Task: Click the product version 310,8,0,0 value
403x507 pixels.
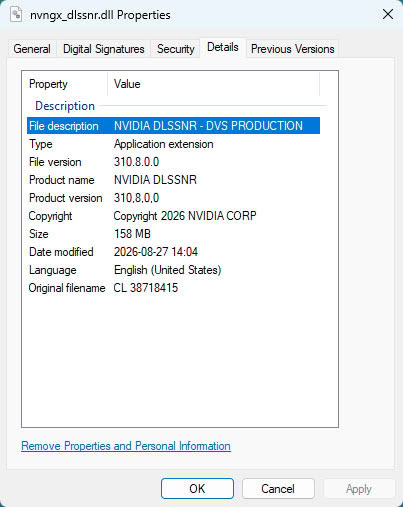Action: click(x=136, y=198)
